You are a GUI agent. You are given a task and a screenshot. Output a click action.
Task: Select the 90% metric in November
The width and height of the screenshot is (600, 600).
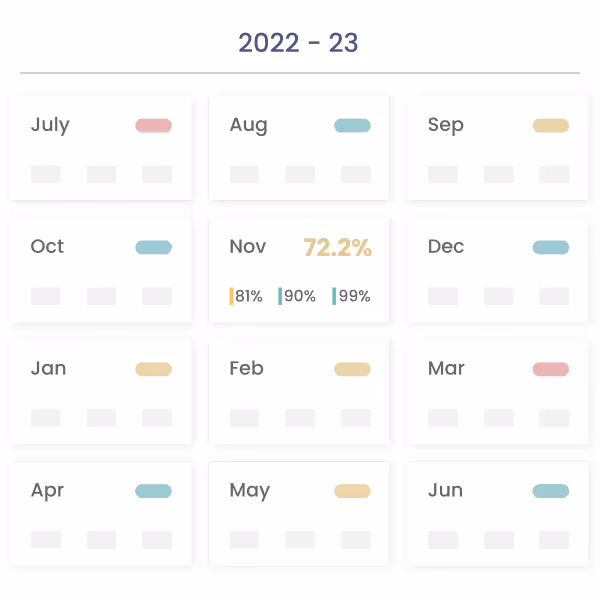click(298, 296)
